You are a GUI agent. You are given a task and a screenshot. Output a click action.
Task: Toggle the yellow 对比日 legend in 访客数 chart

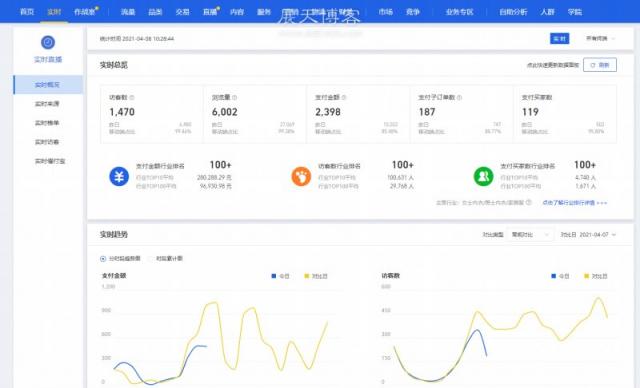point(596,276)
